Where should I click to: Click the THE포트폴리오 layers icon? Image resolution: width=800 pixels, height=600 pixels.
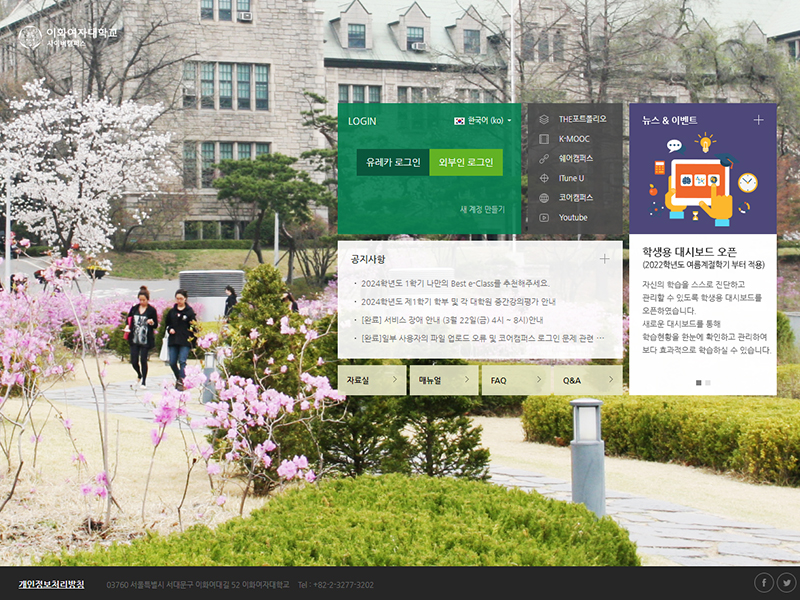tap(544, 119)
